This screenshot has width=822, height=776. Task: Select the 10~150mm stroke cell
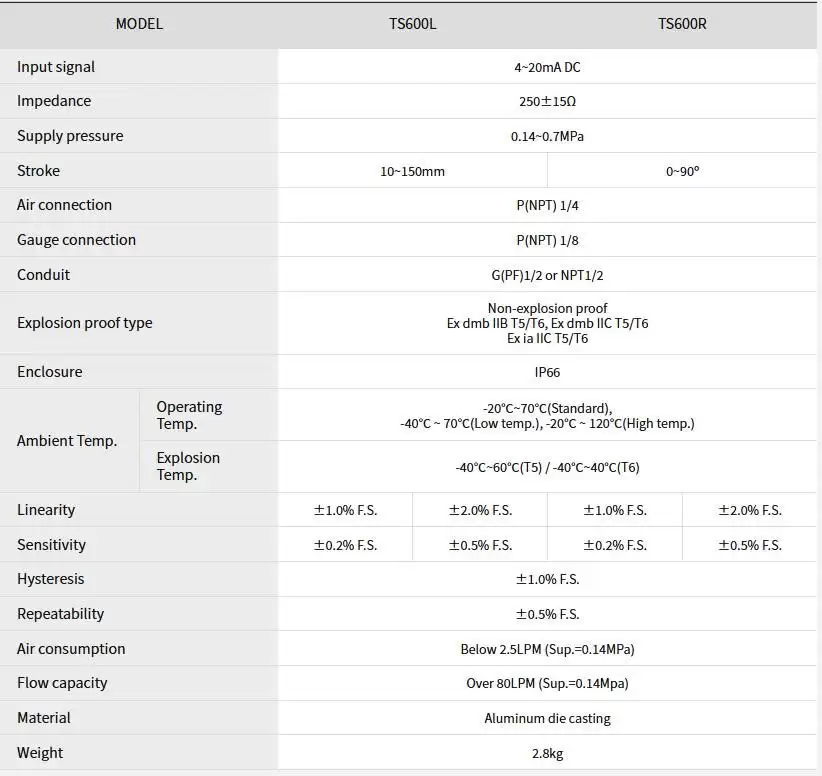(x=412, y=171)
